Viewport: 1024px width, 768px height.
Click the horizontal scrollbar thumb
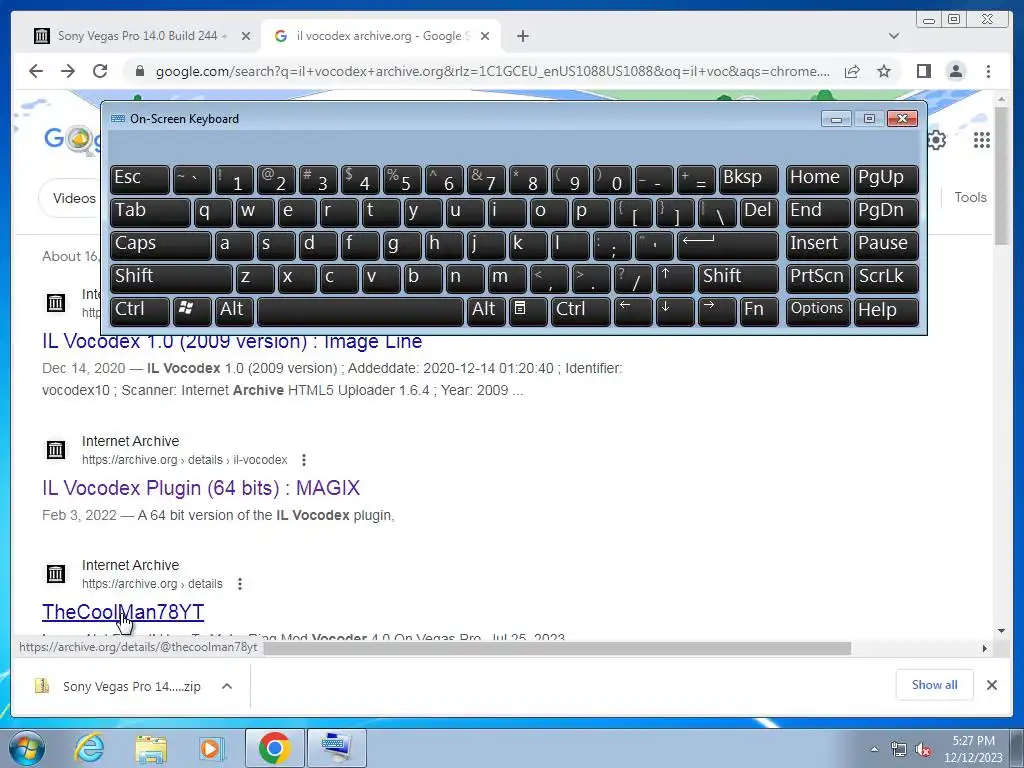click(x=557, y=648)
